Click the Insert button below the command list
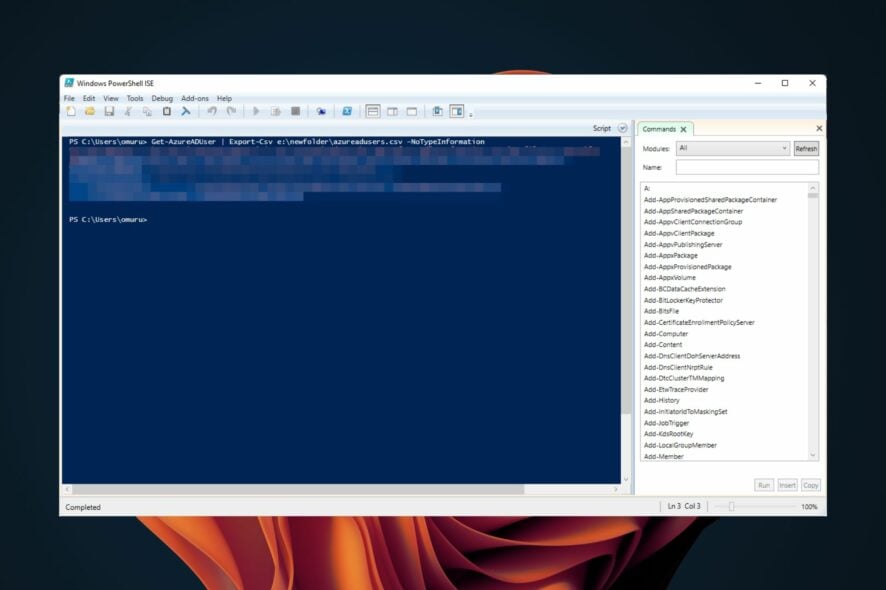Screen dimensions: 886x590 pos(787,484)
